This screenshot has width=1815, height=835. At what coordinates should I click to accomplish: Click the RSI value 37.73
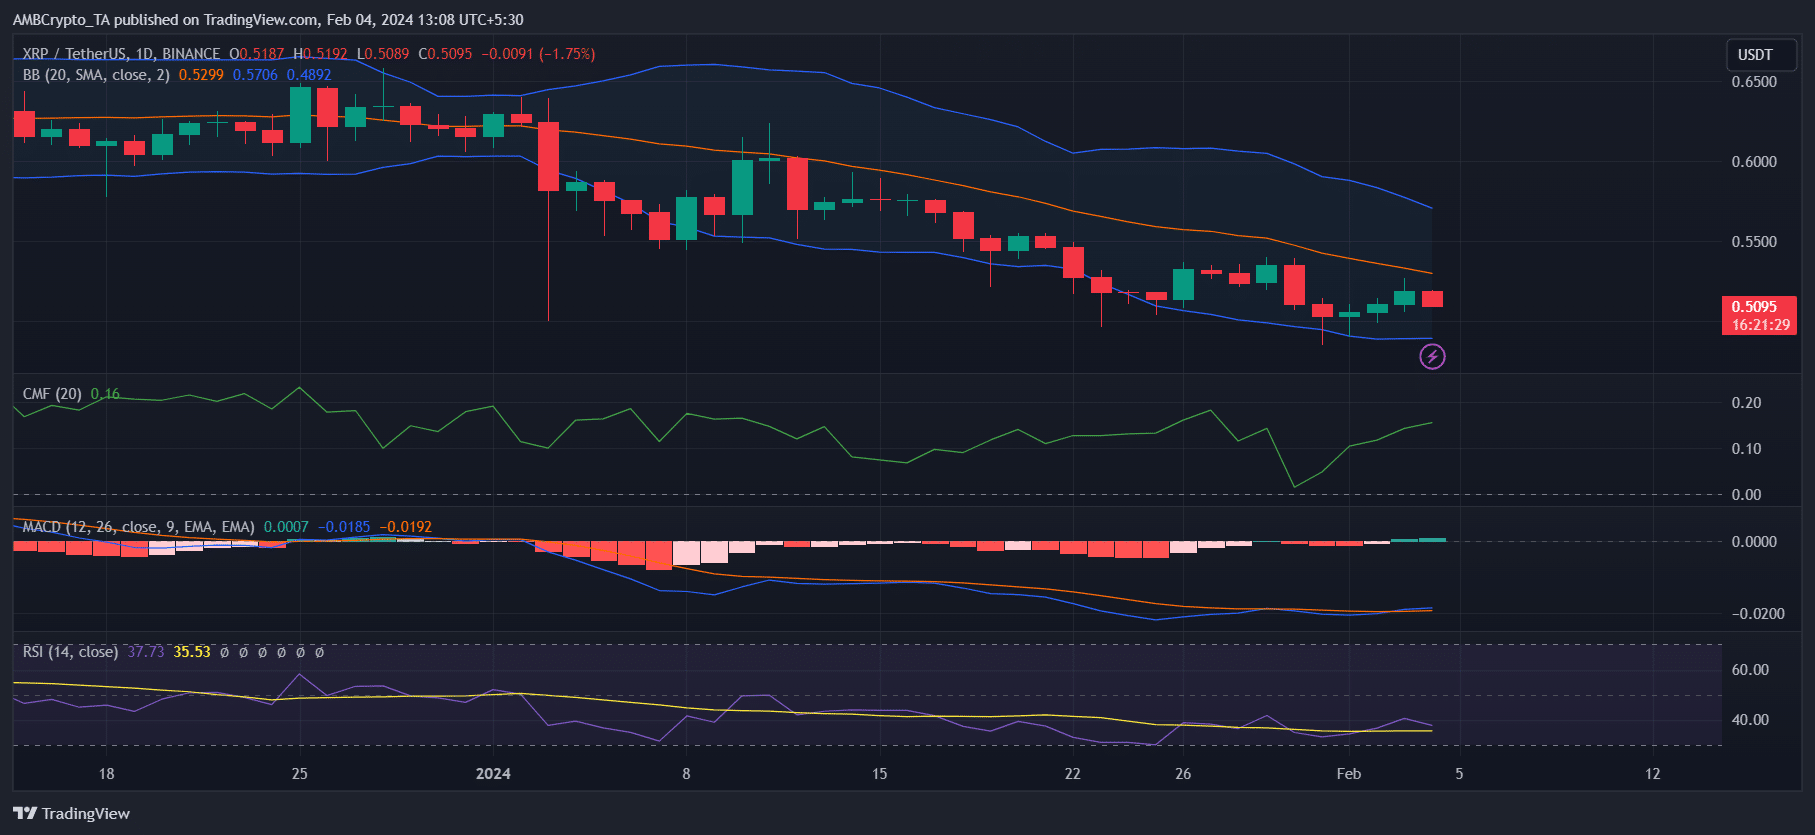coord(146,652)
